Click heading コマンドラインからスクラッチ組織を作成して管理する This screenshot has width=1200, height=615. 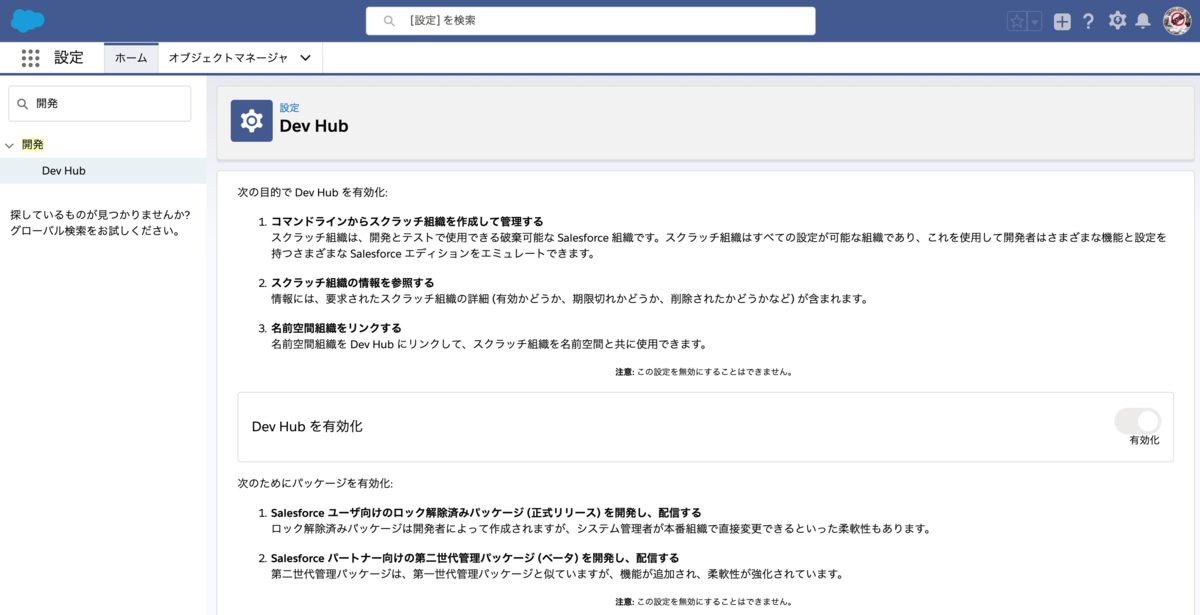point(407,222)
